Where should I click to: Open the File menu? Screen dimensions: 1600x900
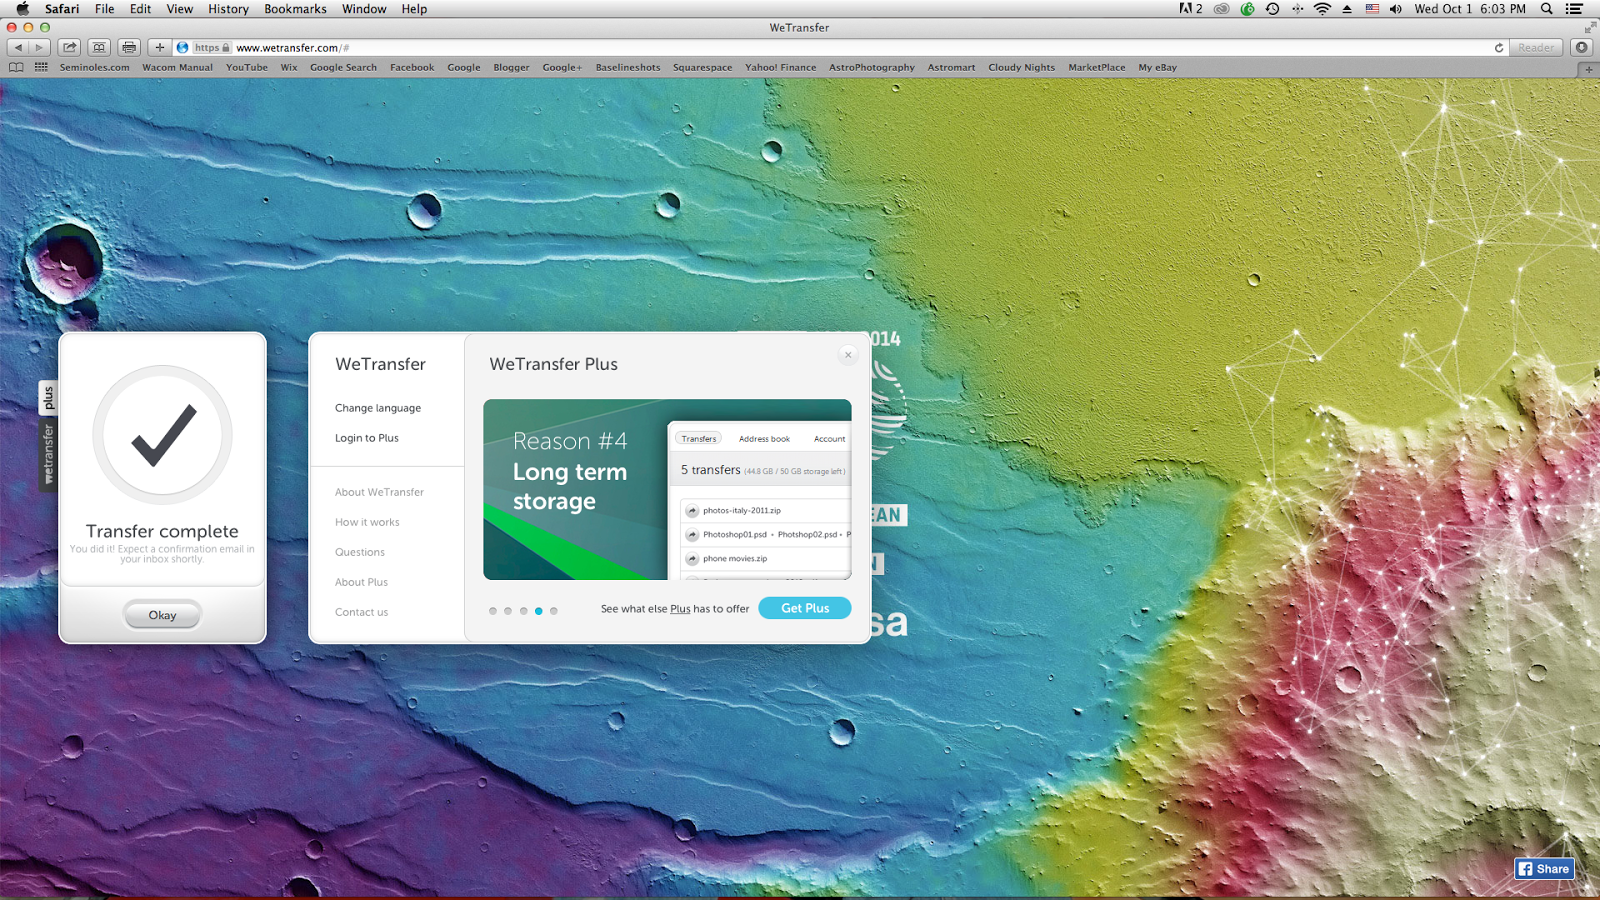104,9
